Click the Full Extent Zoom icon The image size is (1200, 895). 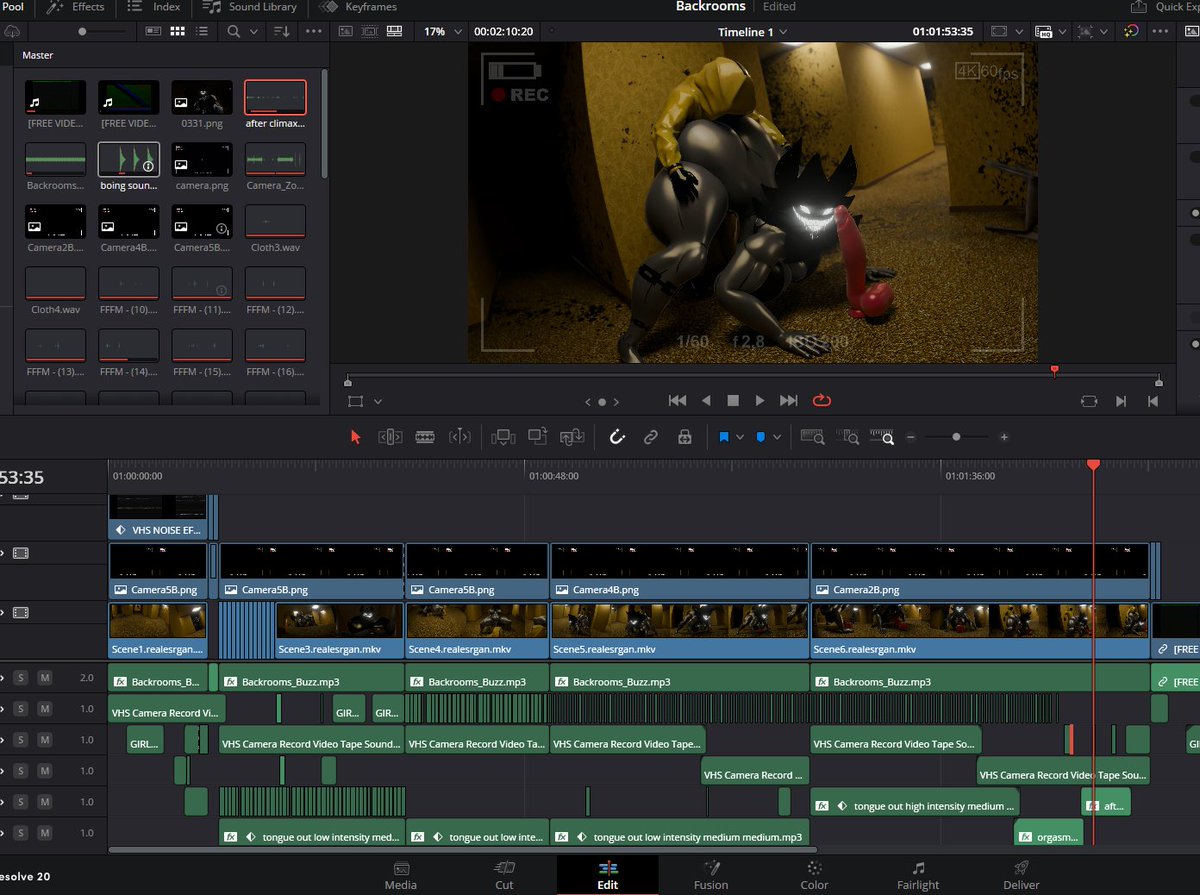(x=813, y=437)
